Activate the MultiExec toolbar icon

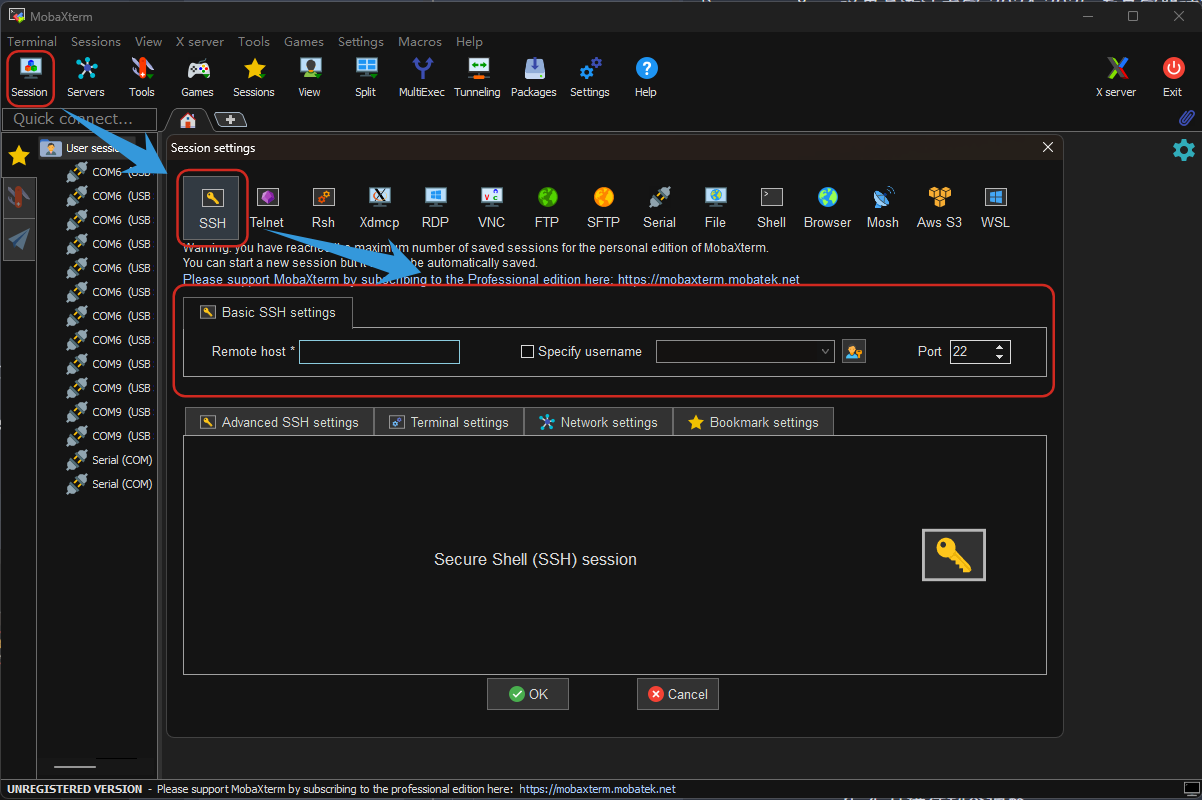[x=422, y=78]
